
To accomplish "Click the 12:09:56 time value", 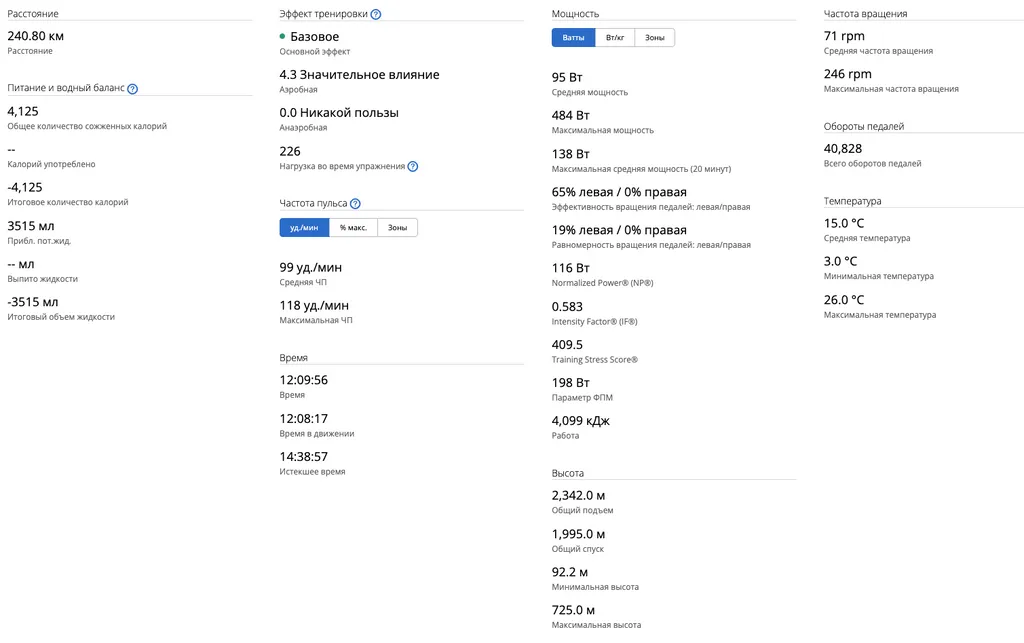I will 303,380.
